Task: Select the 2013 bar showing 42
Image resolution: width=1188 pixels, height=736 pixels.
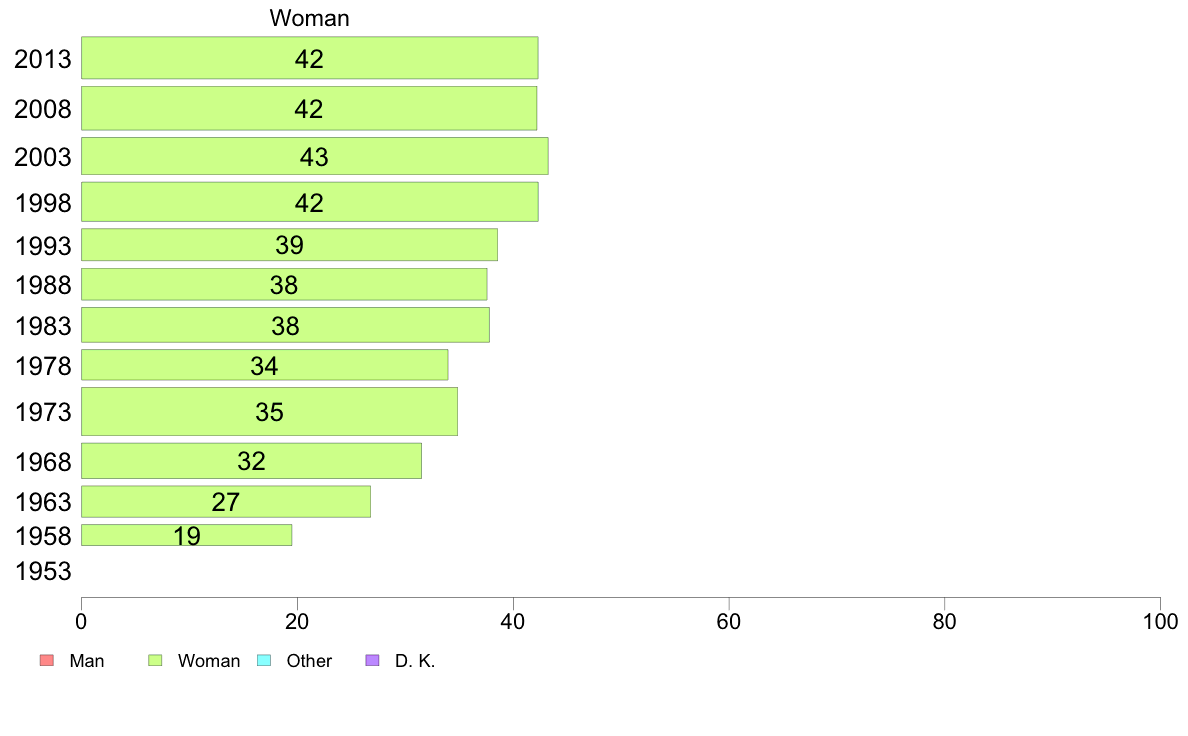Action: pos(310,58)
